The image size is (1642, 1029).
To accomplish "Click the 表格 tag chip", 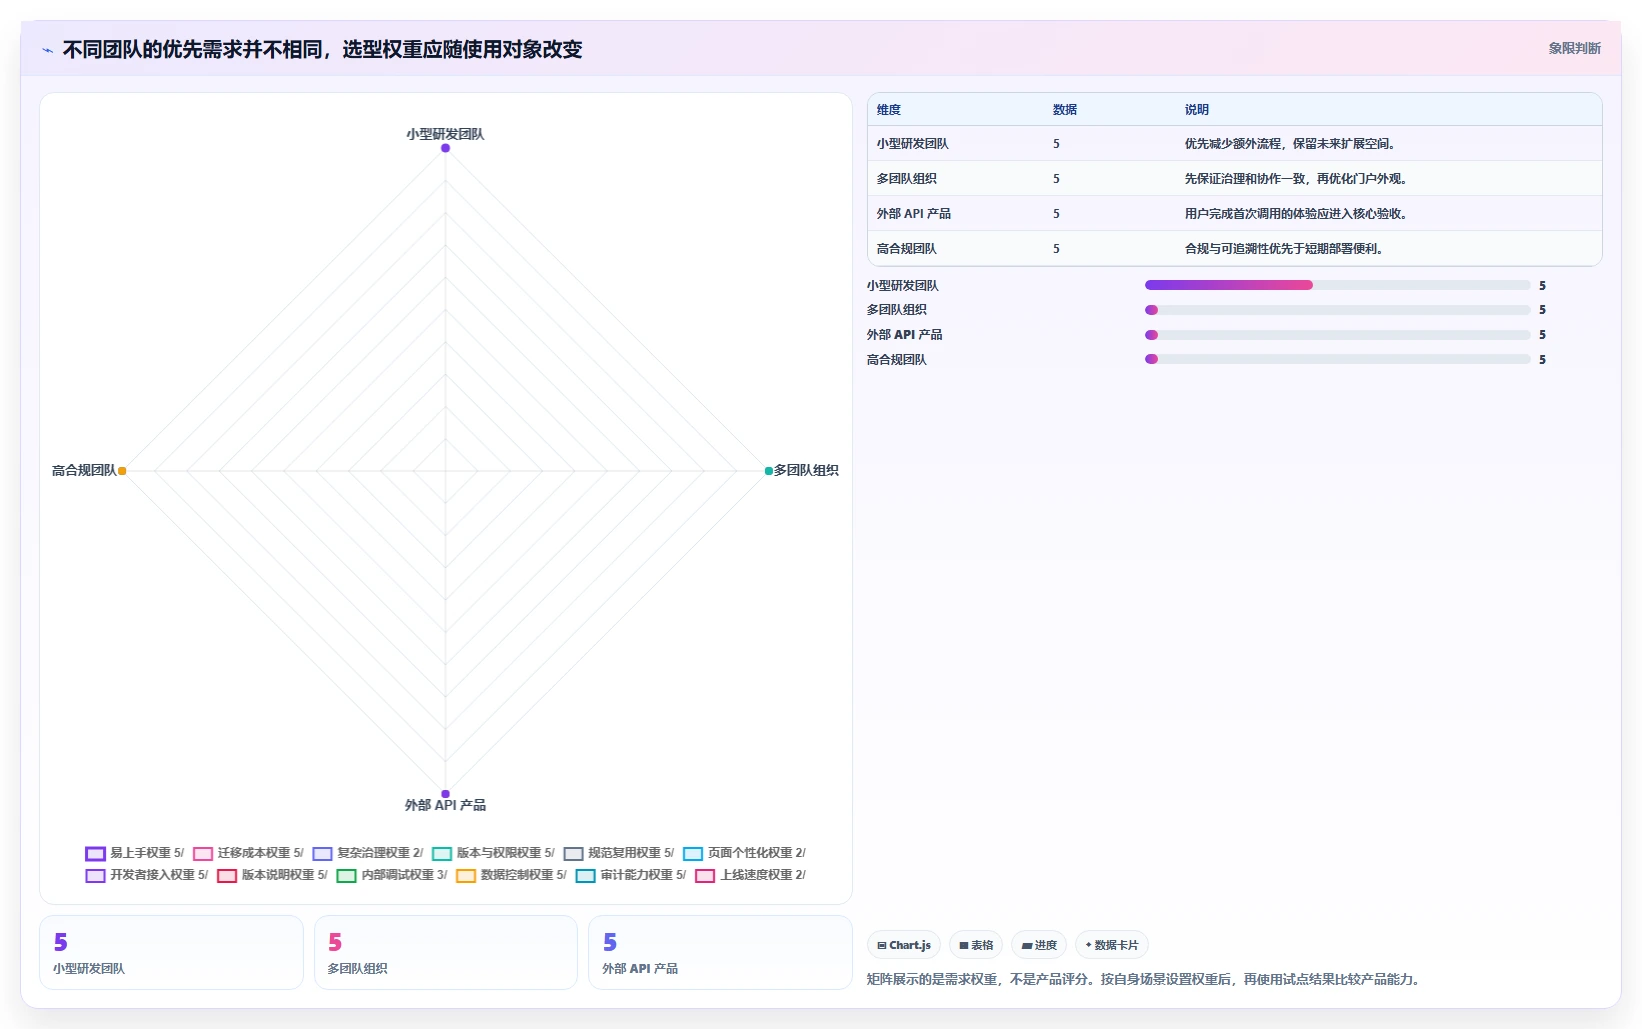I will [x=976, y=945].
